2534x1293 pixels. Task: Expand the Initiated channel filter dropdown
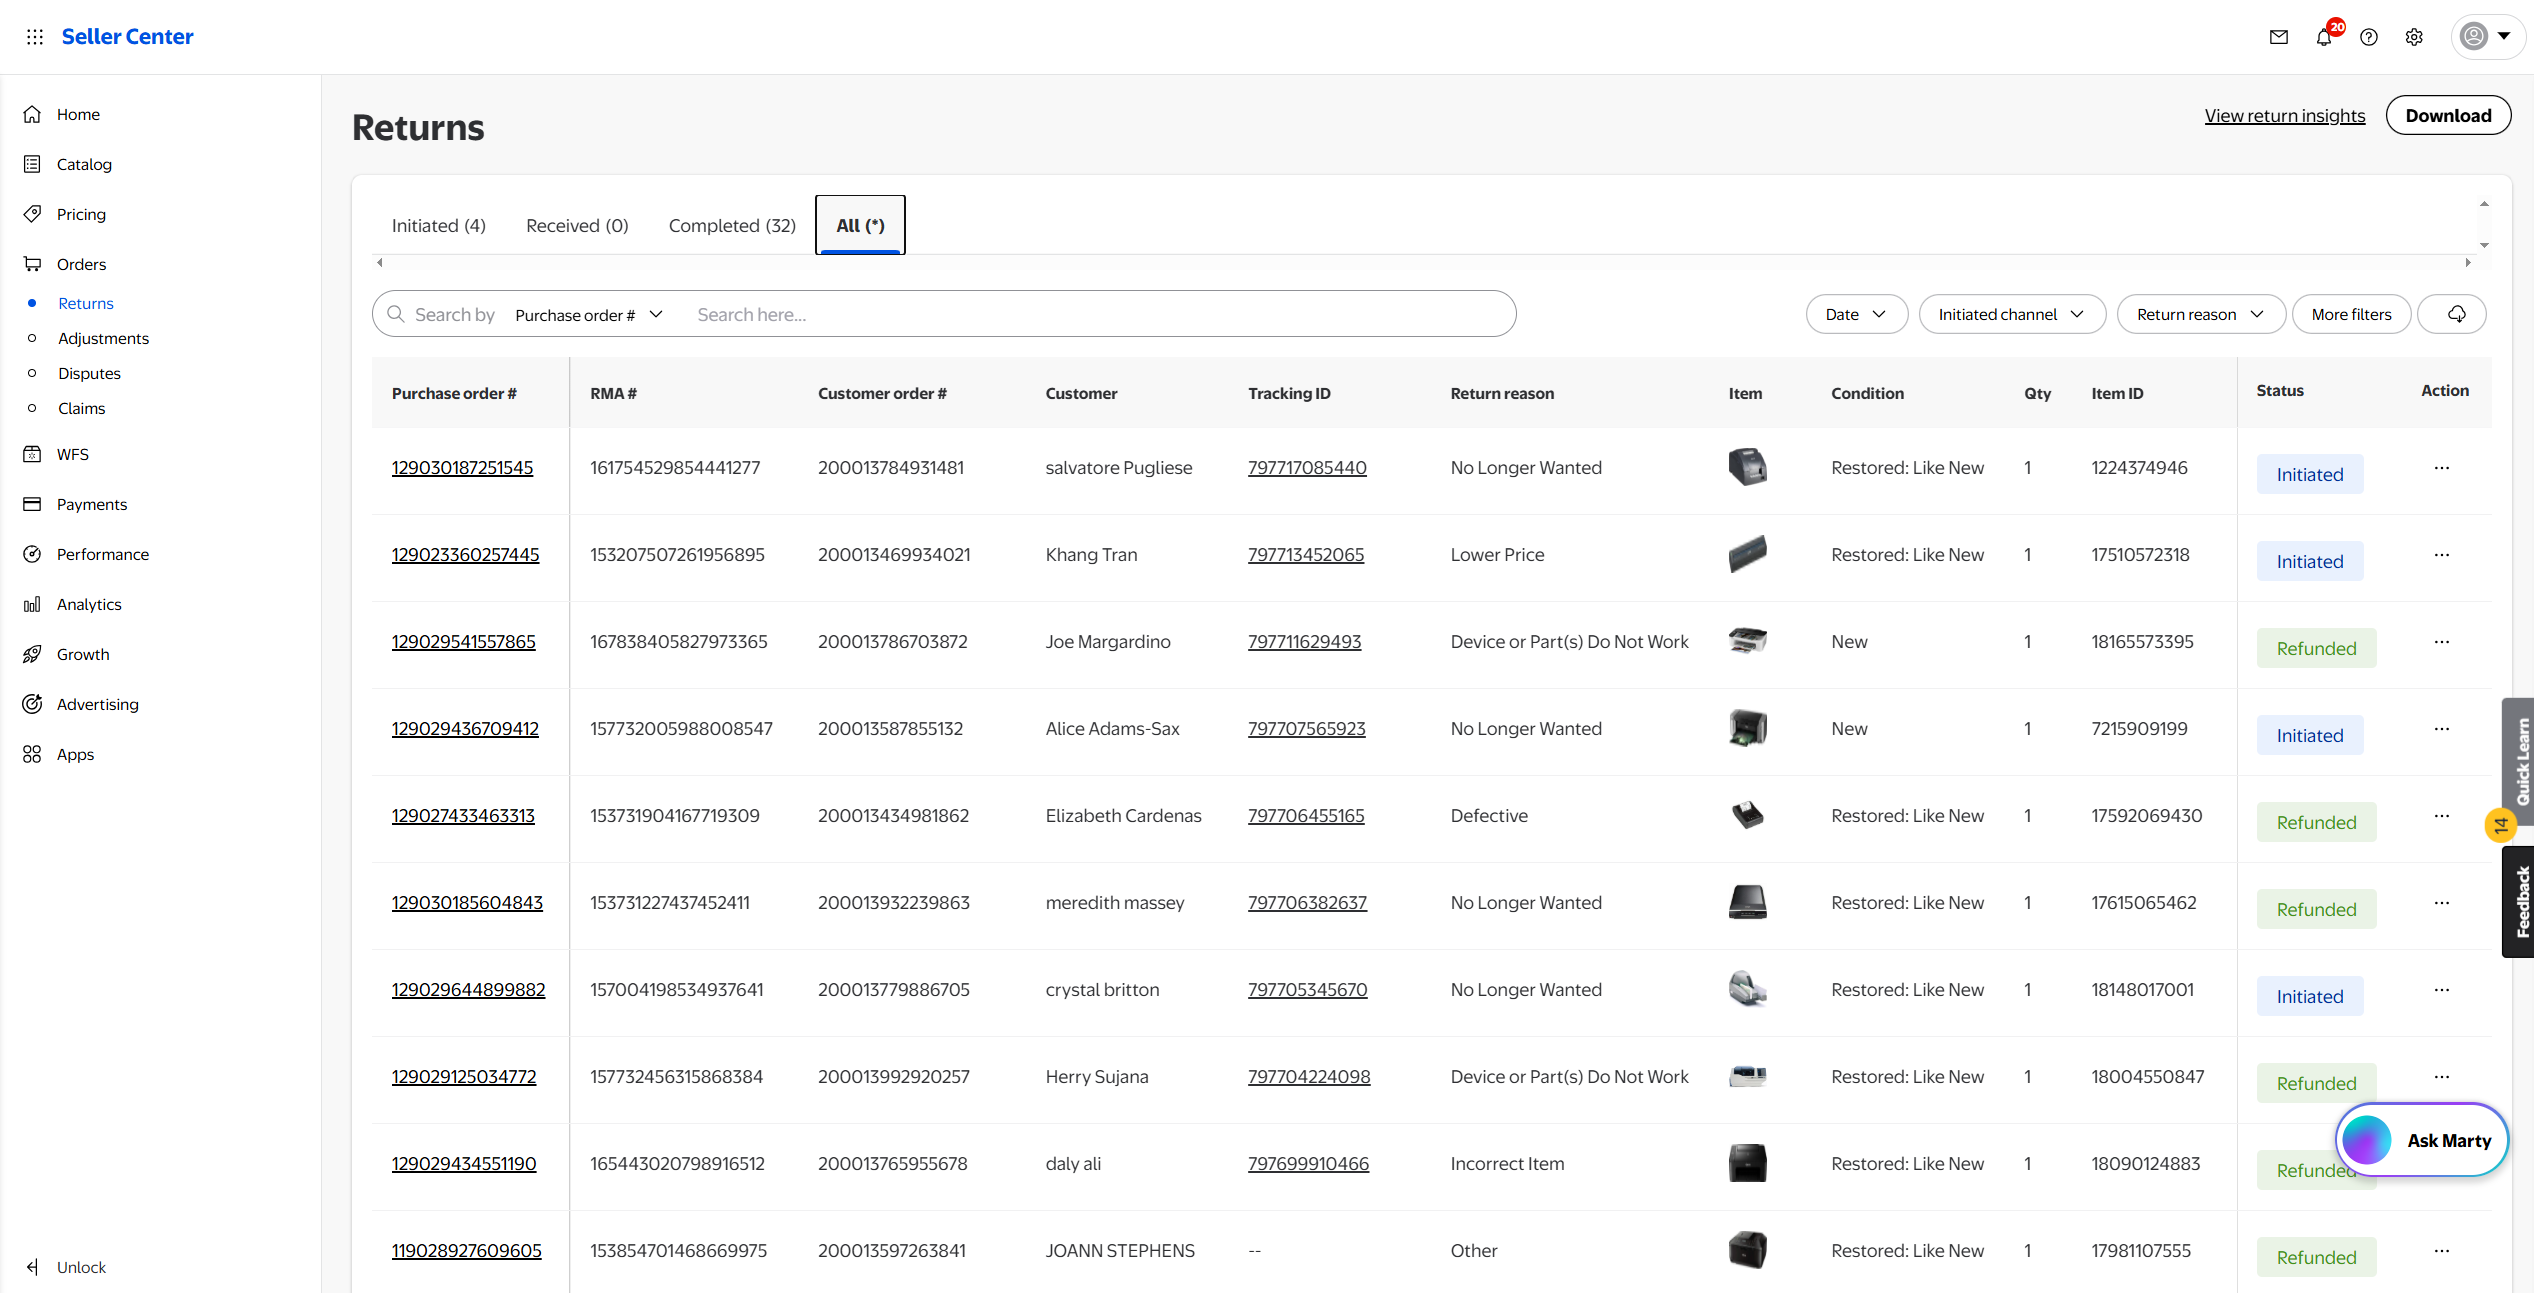pos(2011,314)
